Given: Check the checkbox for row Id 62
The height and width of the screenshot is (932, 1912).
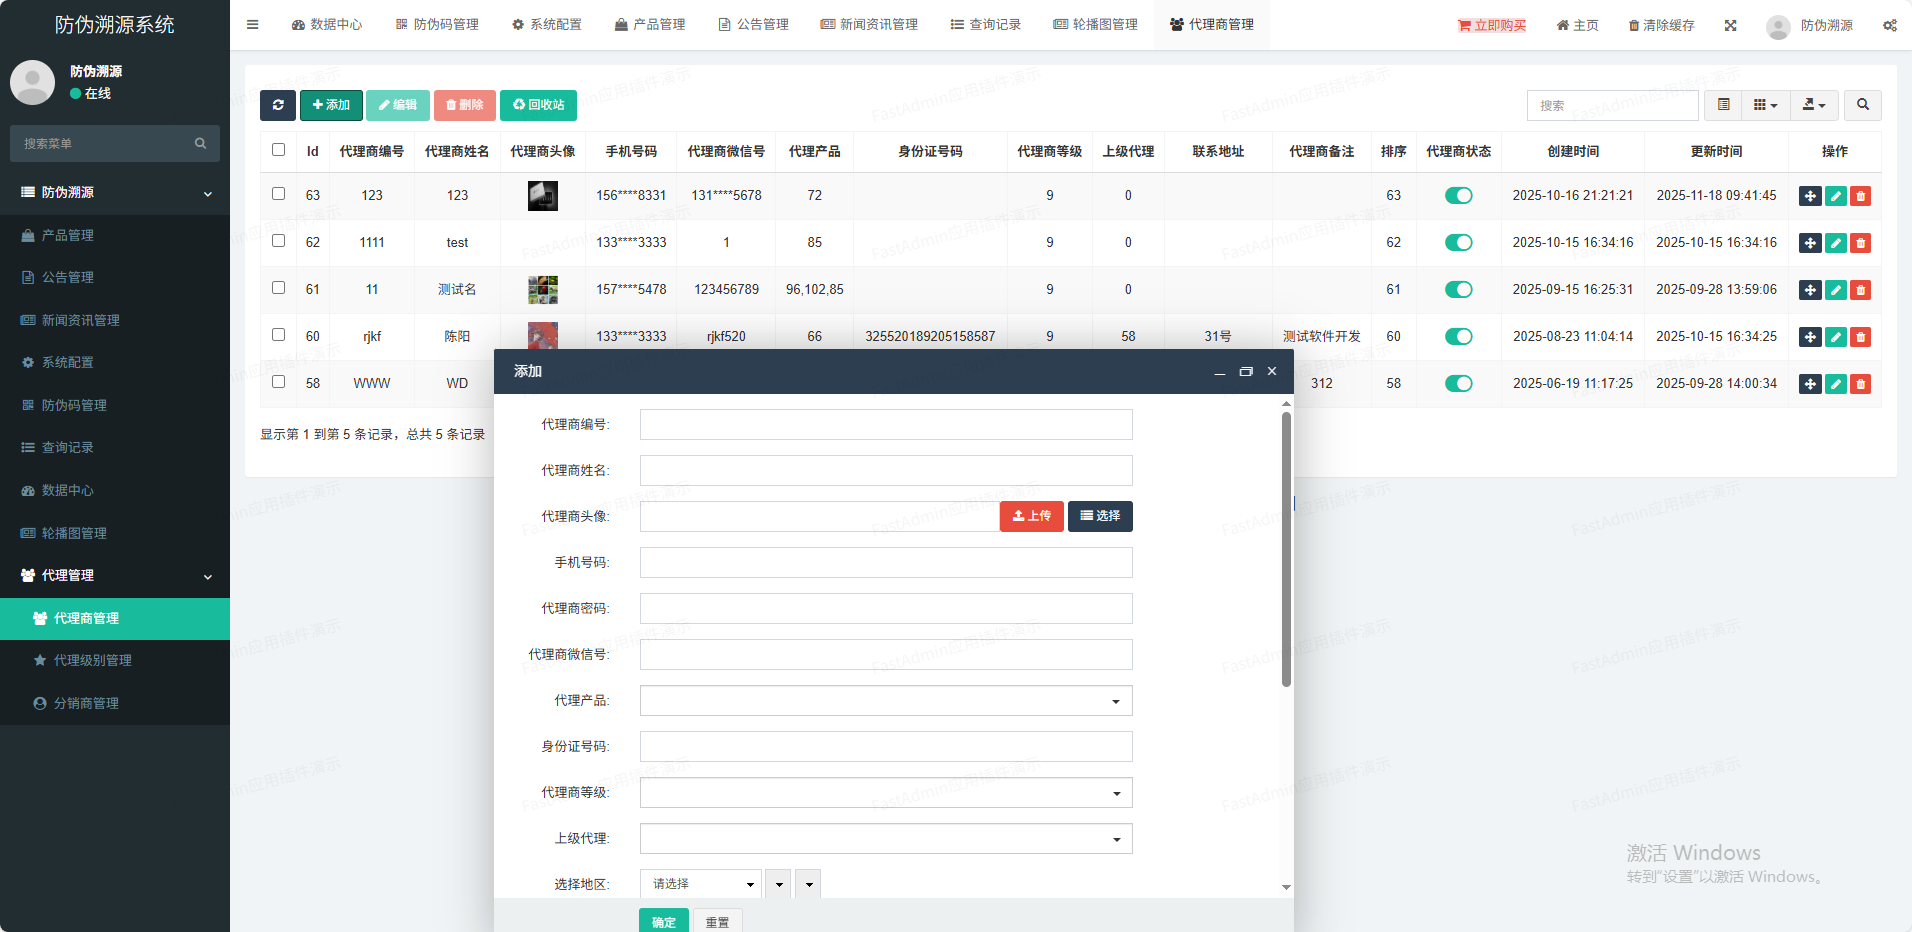Looking at the screenshot, I should point(278,241).
